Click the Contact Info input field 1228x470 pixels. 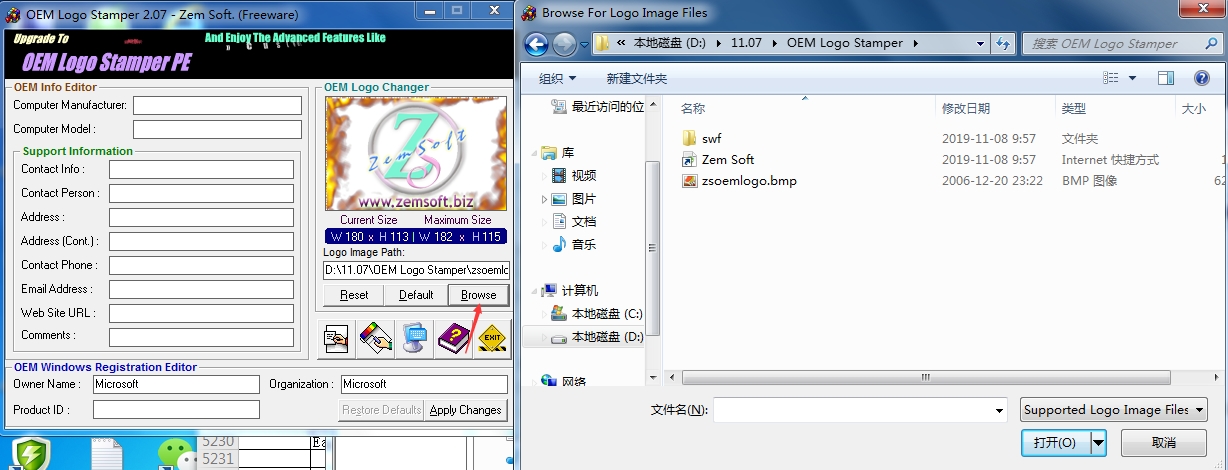(x=201, y=169)
